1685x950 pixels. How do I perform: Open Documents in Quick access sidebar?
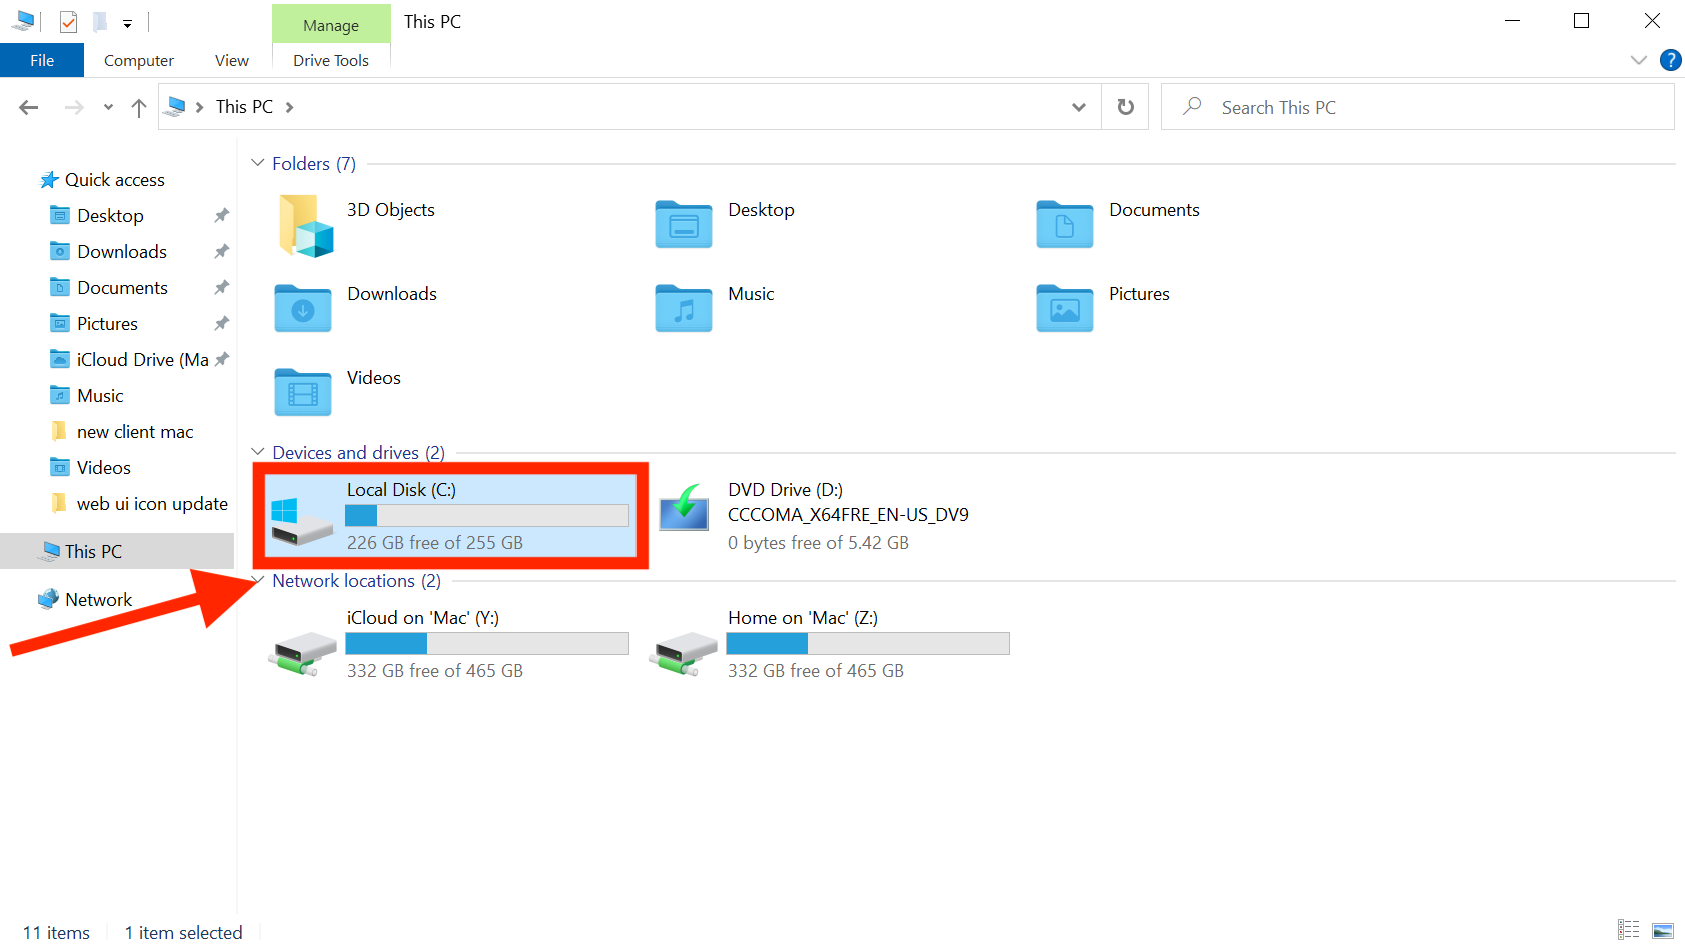[x=122, y=288]
